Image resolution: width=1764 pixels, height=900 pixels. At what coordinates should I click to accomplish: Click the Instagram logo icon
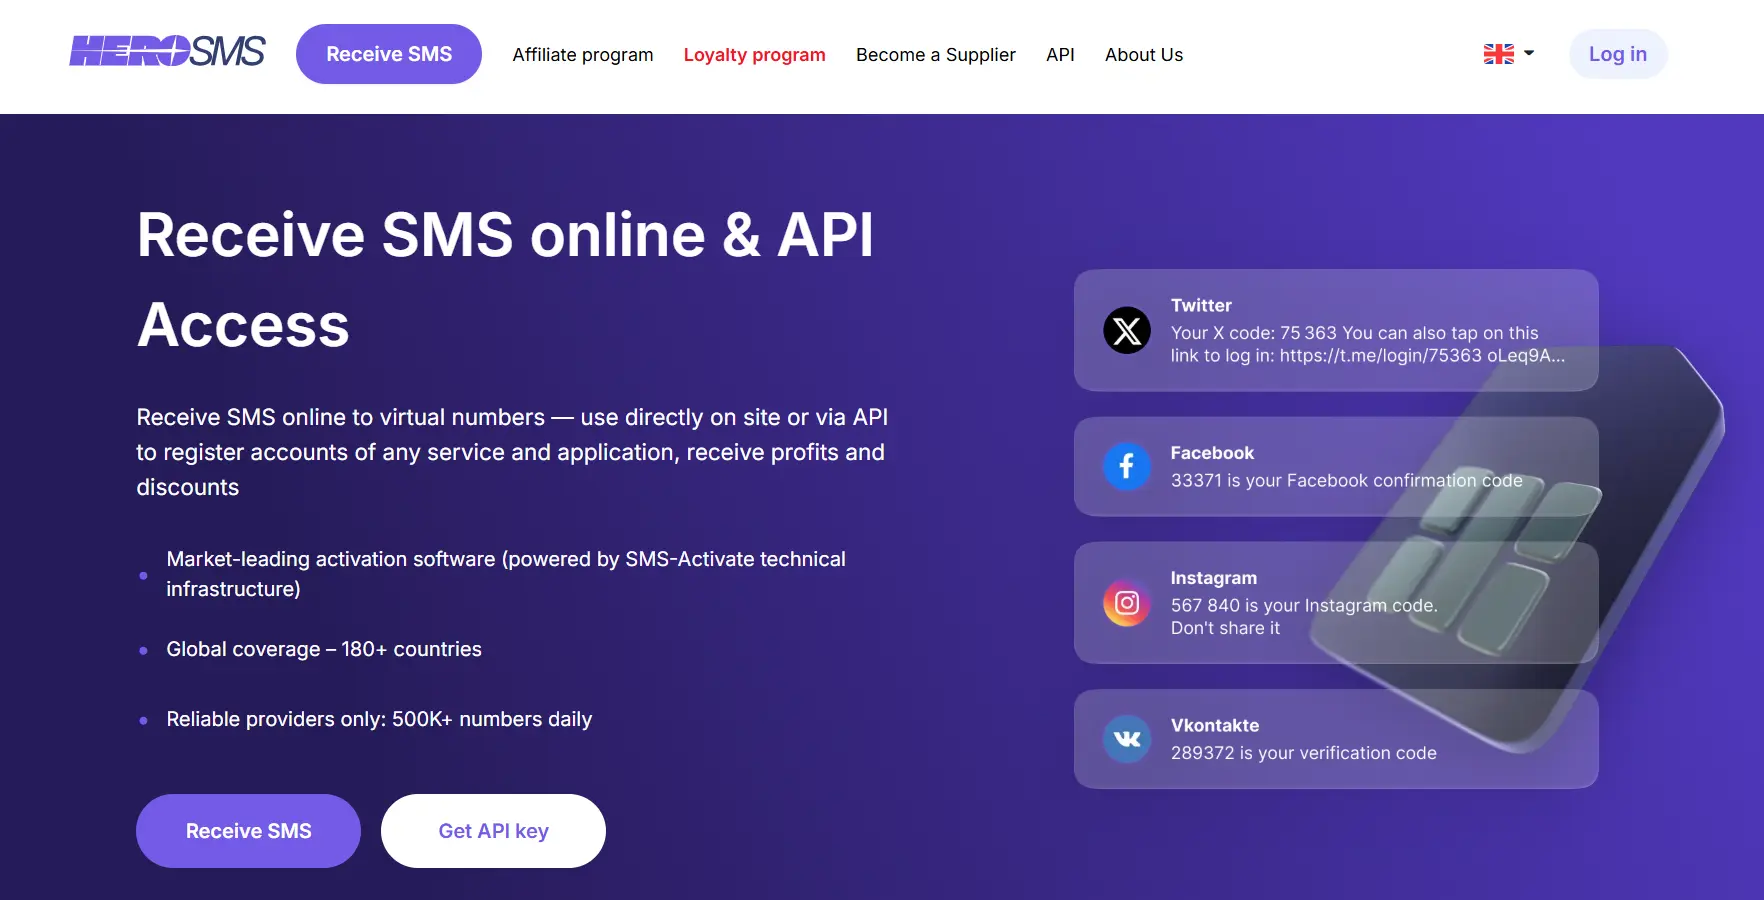coord(1127,603)
